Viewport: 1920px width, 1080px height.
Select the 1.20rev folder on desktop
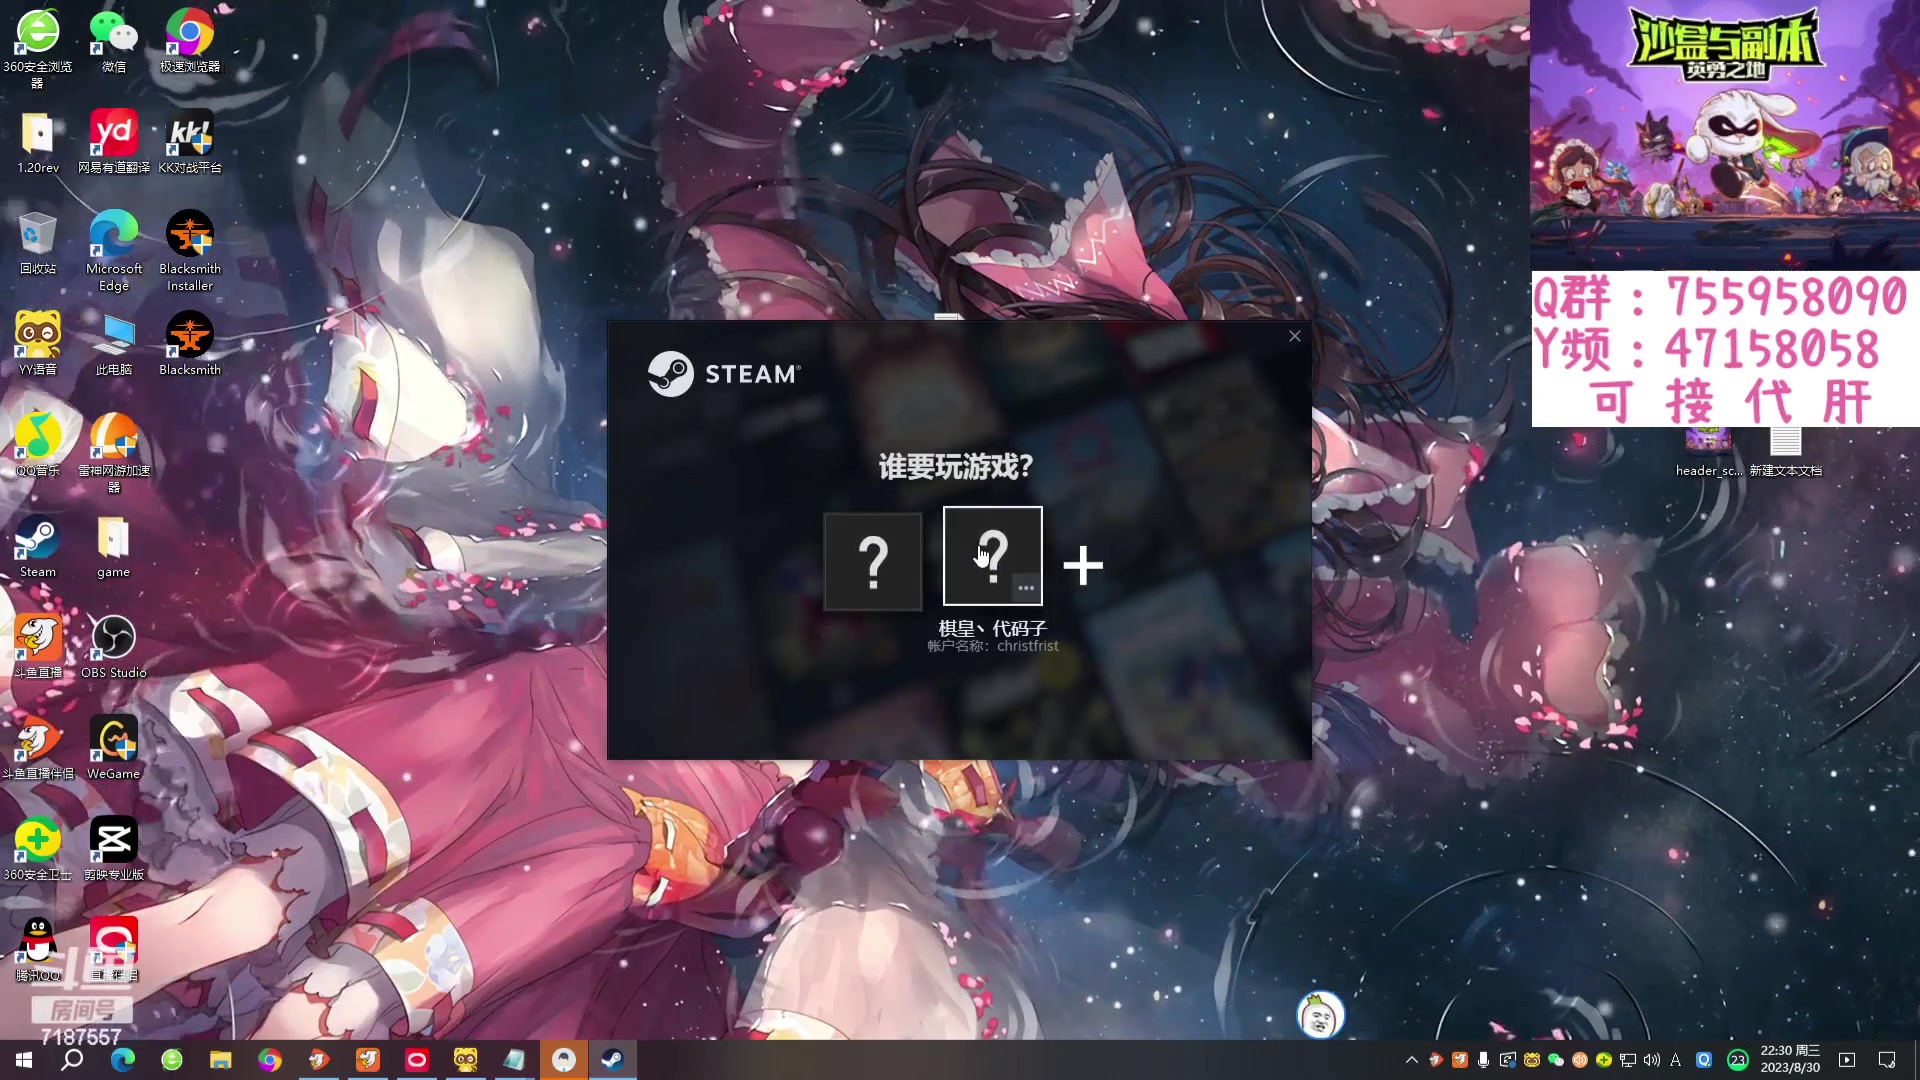(x=38, y=143)
